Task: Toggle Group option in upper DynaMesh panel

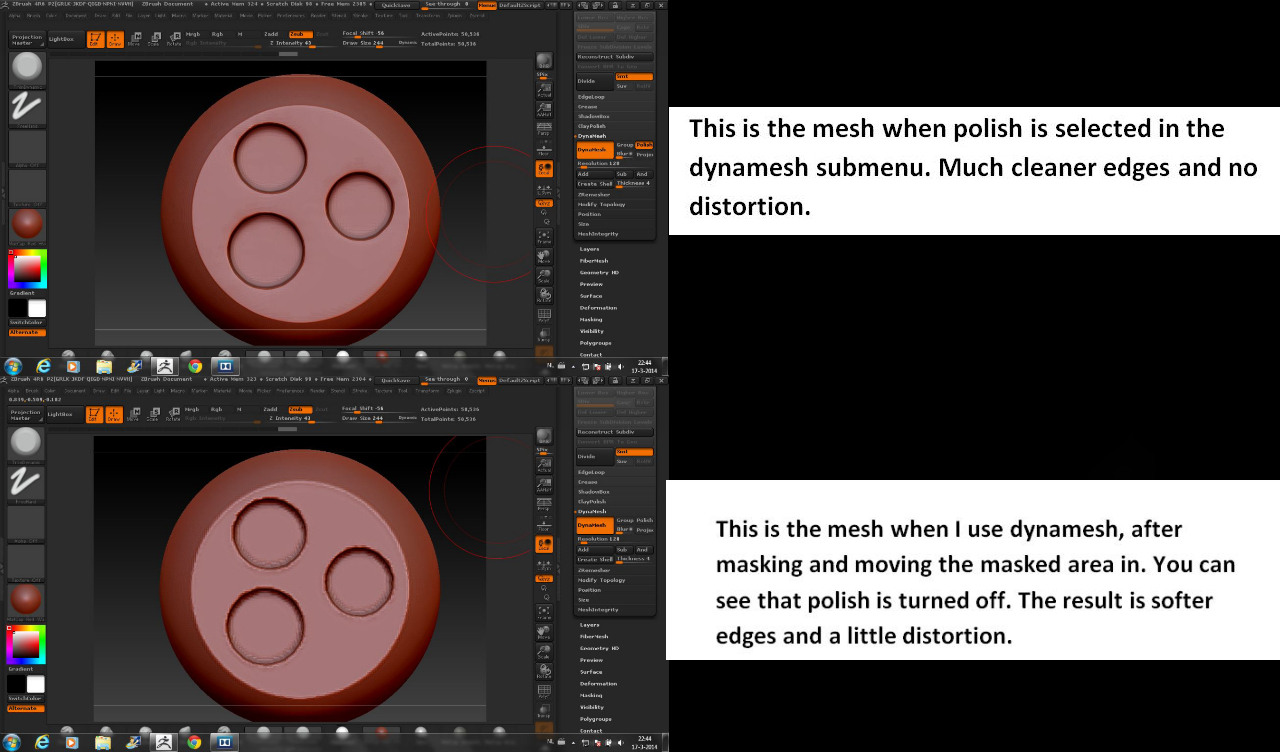Action: (625, 145)
